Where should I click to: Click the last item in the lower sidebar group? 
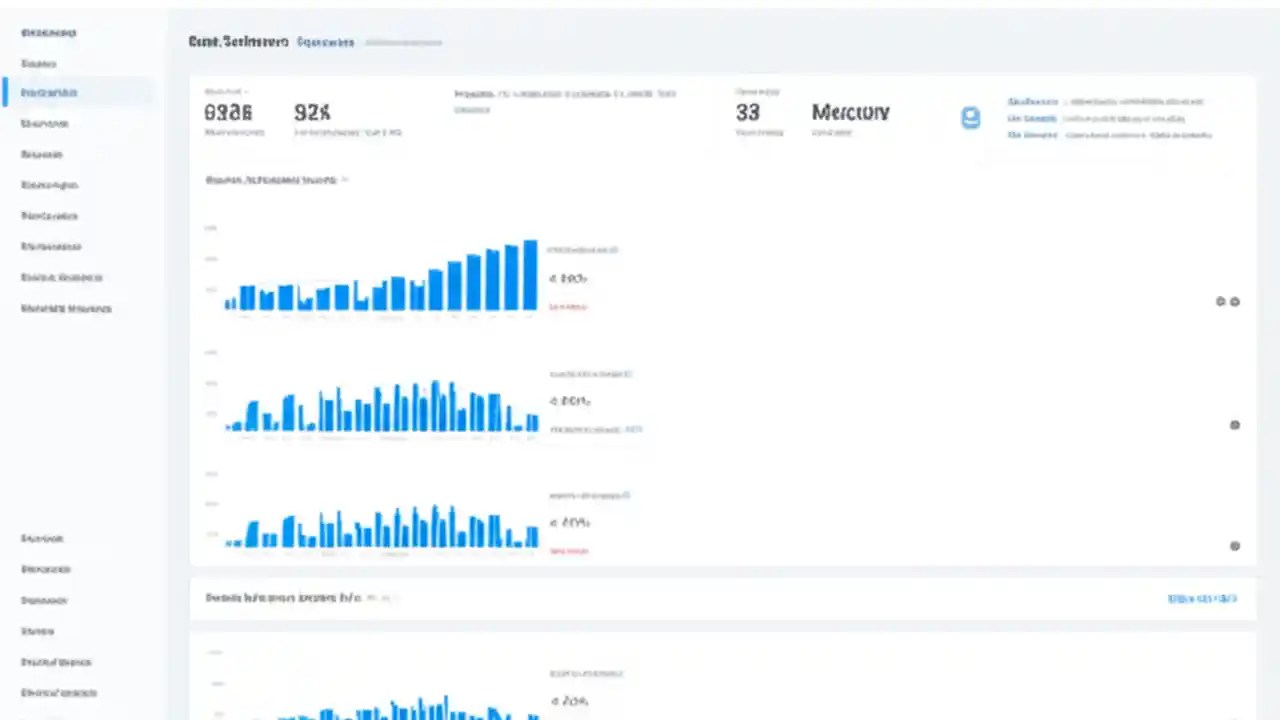pyautogui.click(x=58, y=692)
